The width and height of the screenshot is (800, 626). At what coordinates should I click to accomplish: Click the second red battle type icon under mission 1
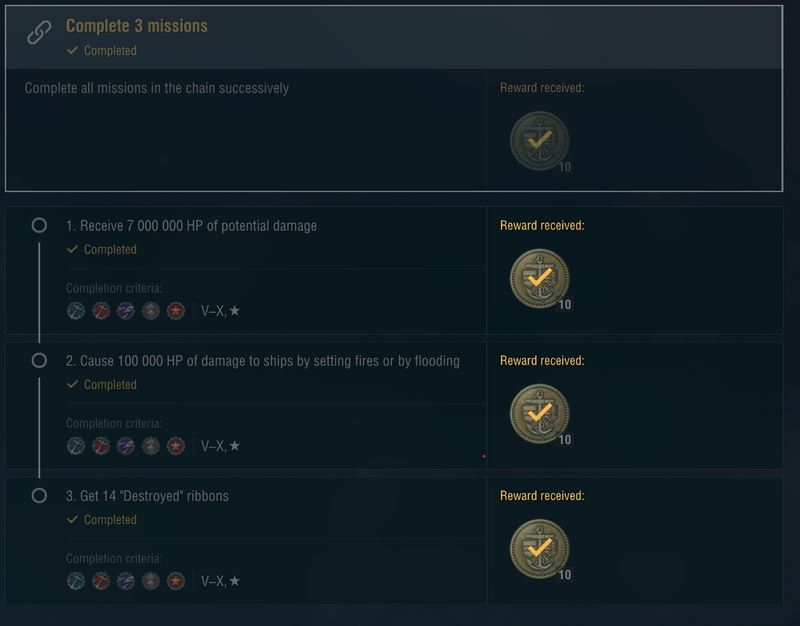pos(101,311)
